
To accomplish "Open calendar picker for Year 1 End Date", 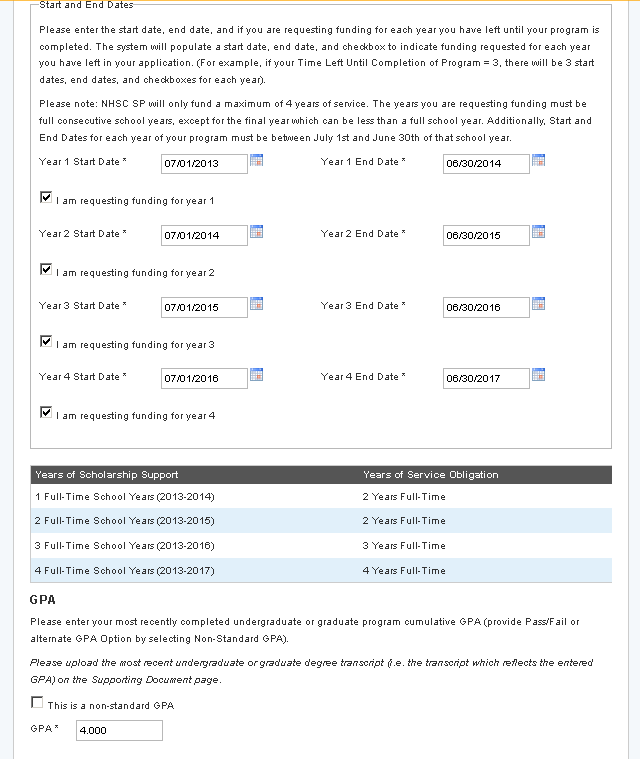I will (x=539, y=160).
